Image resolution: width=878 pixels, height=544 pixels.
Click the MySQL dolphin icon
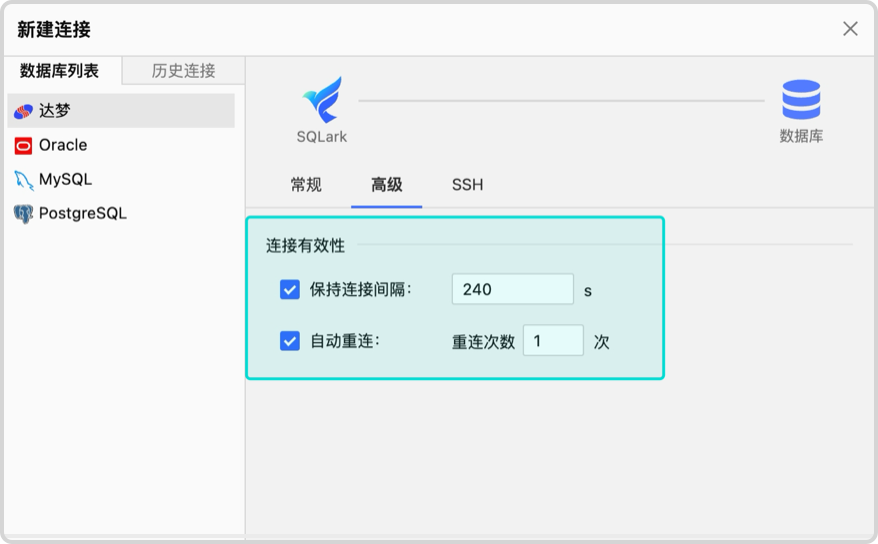click(x=24, y=180)
